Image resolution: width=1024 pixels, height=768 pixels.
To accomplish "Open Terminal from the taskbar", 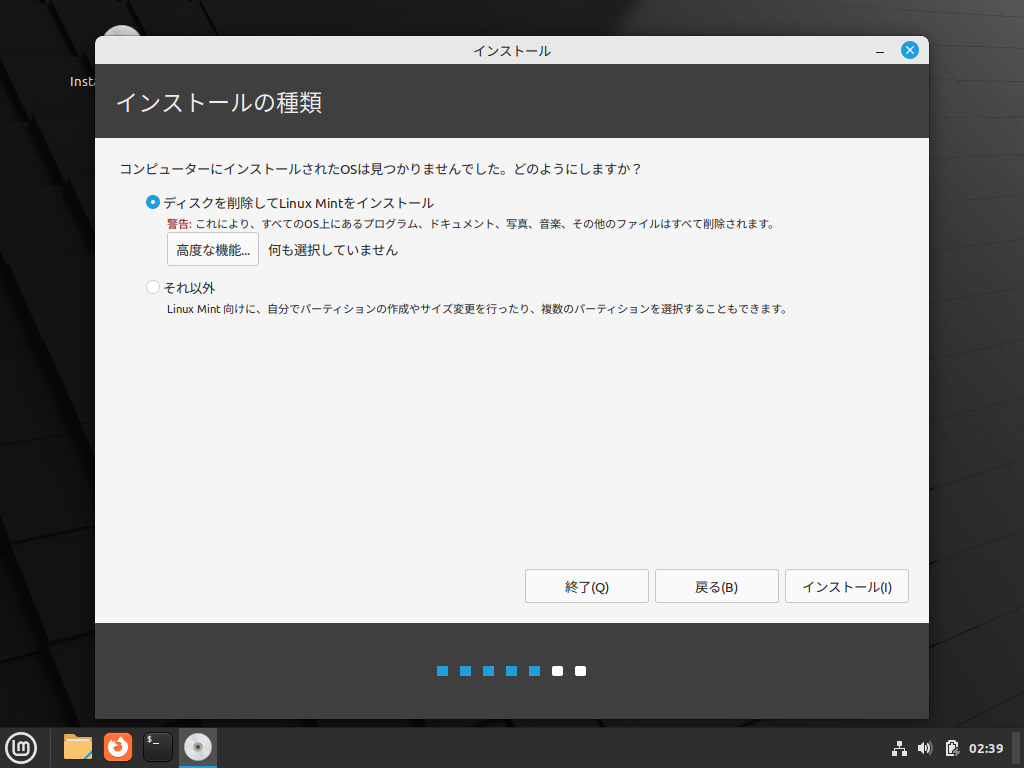I will (x=157, y=747).
